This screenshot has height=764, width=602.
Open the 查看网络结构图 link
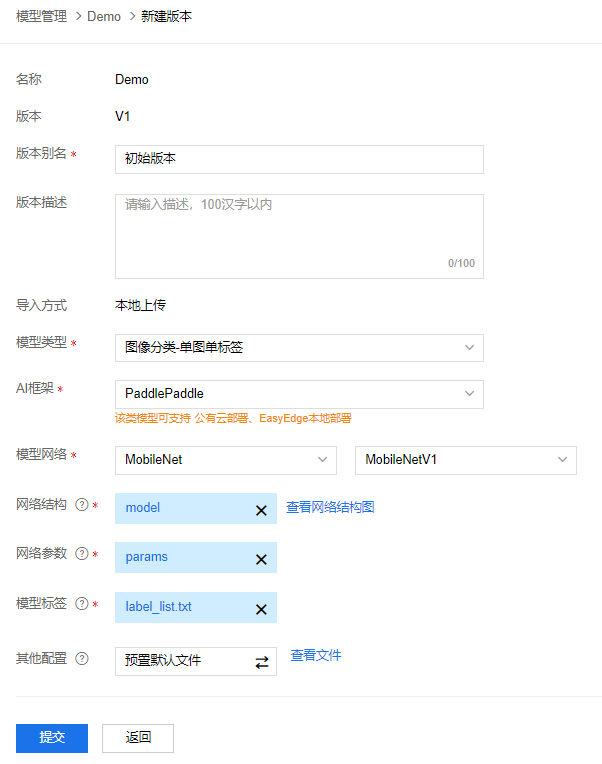pos(330,507)
